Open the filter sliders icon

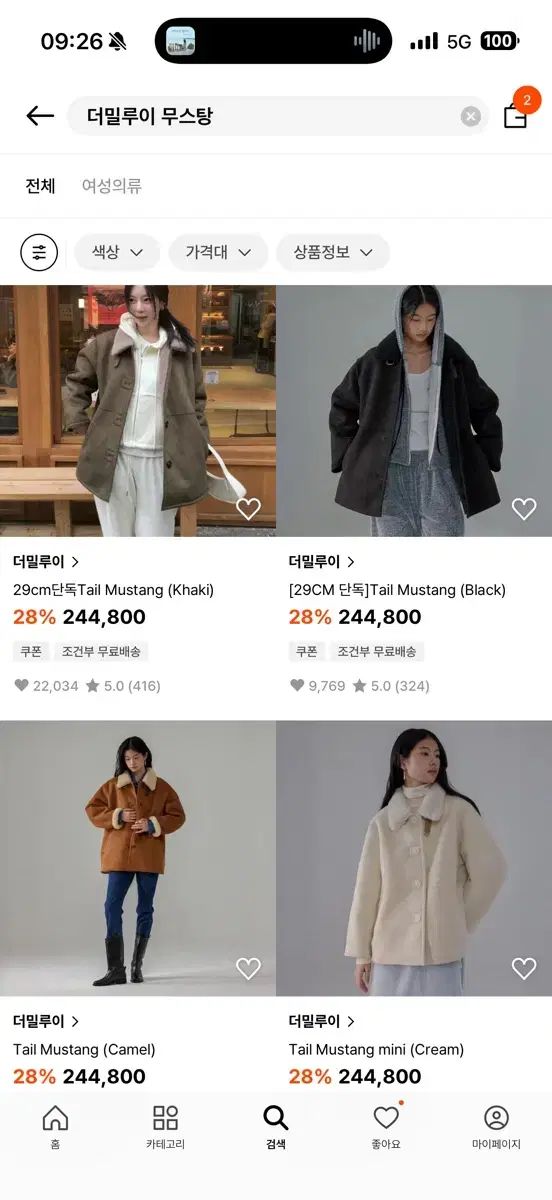pyautogui.click(x=39, y=252)
